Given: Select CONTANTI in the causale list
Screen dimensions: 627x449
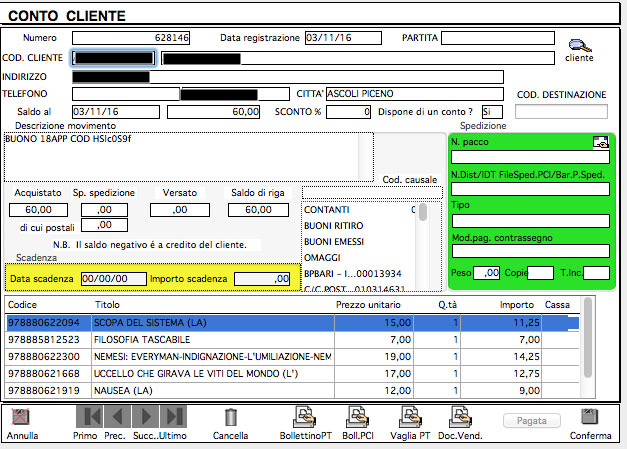Looking at the screenshot, I should point(359,210).
